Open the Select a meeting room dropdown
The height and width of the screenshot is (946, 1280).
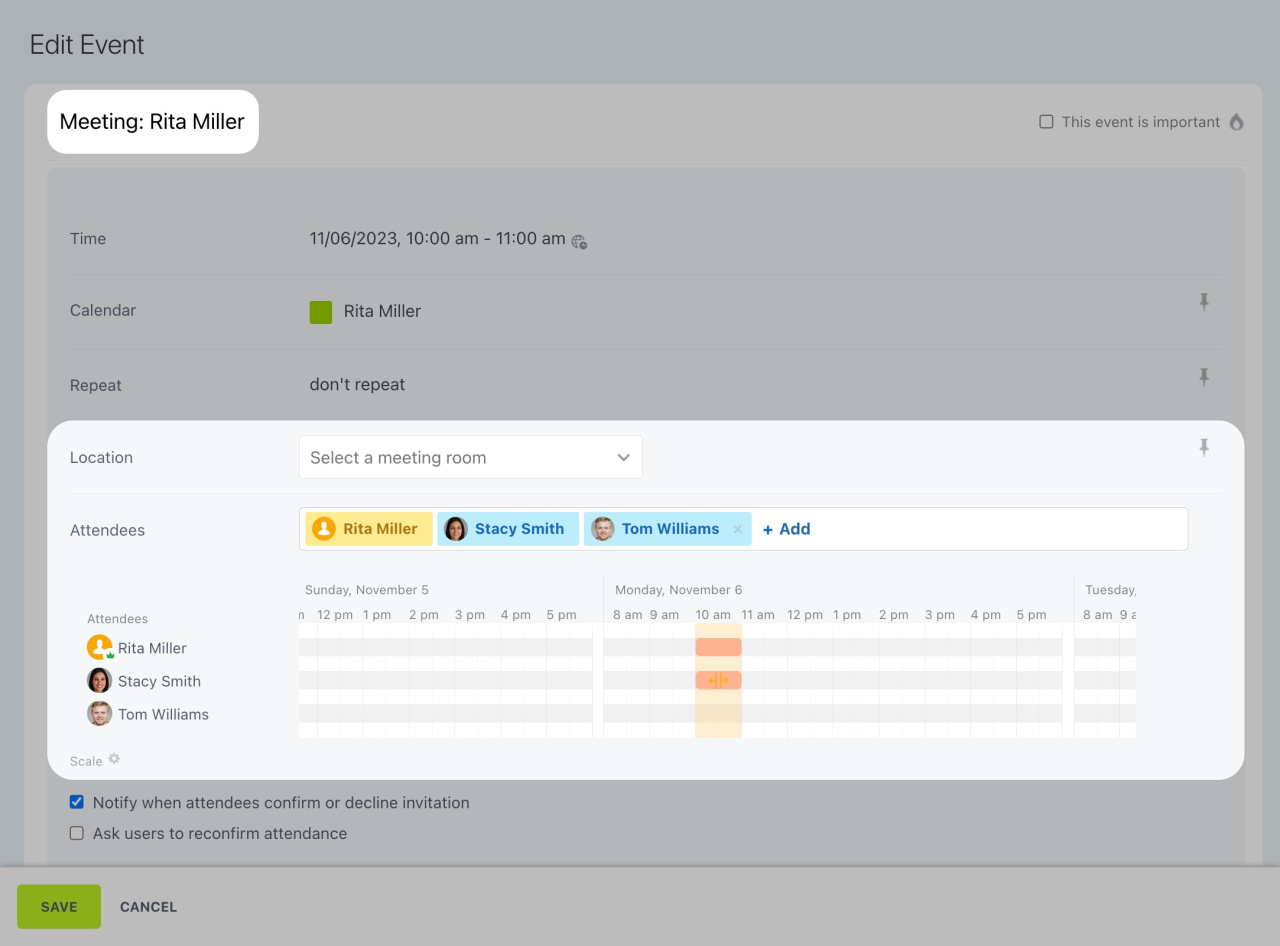point(470,458)
